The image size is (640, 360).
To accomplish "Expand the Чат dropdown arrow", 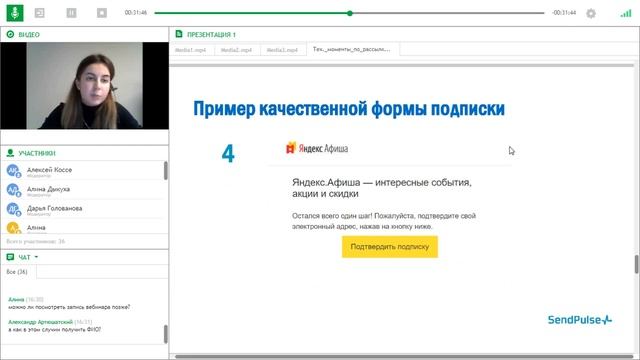I will coord(36,257).
